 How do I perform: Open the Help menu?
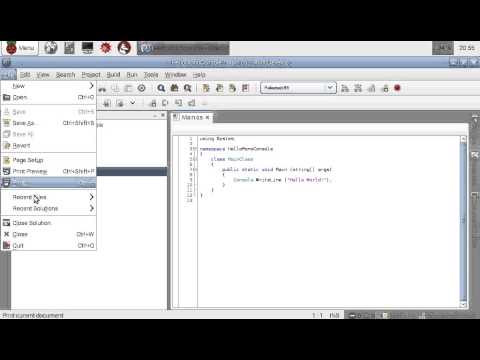point(199,75)
